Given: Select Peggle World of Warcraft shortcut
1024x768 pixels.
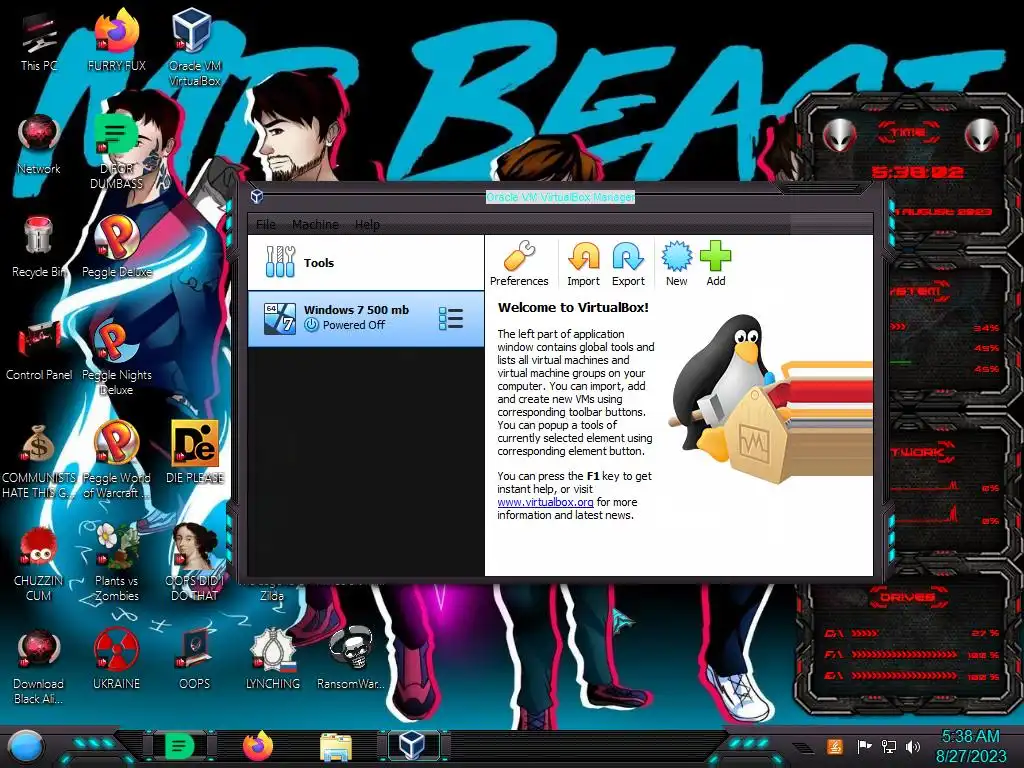Looking at the screenshot, I should click(x=116, y=460).
